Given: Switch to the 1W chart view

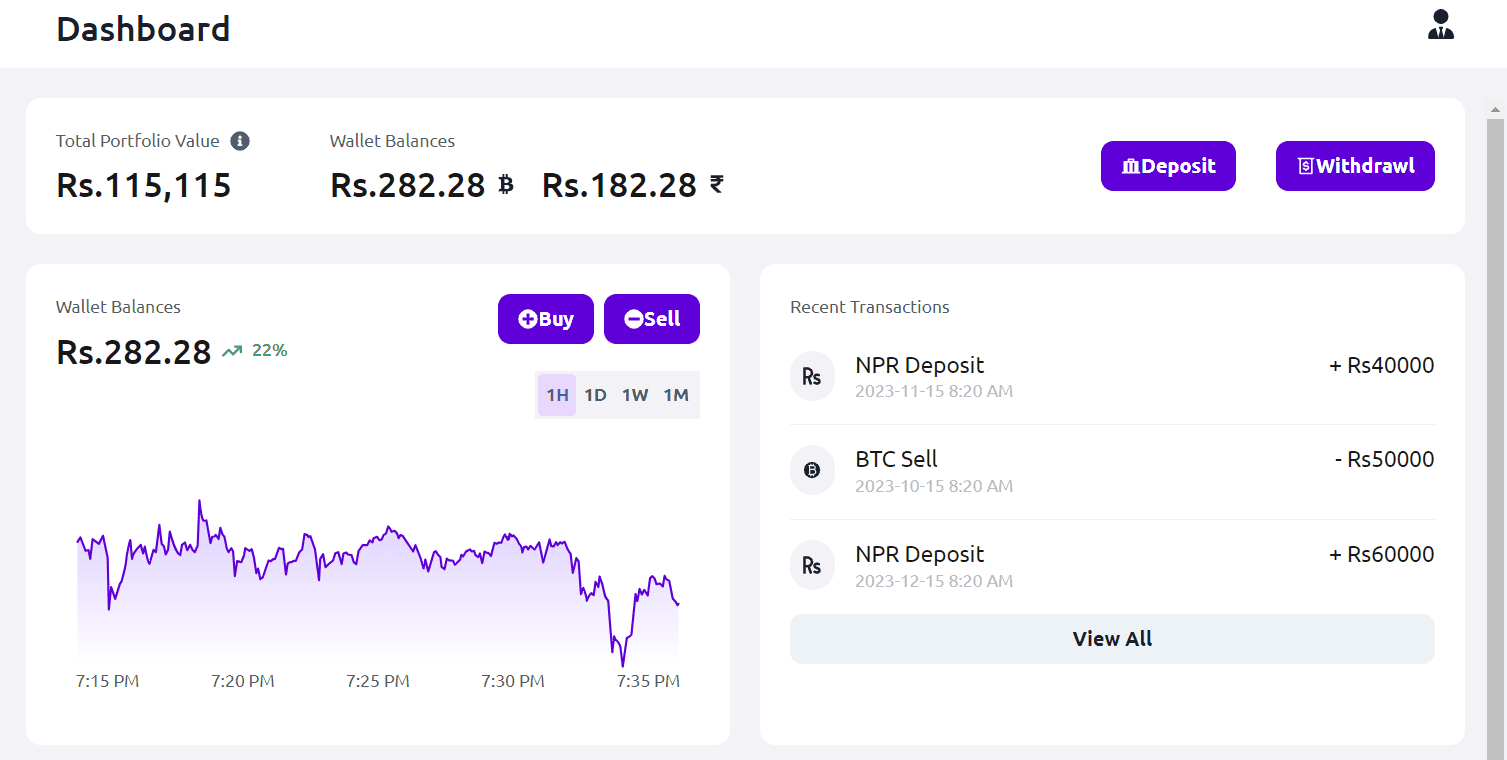Looking at the screenshot, I should tap(635, 394).
